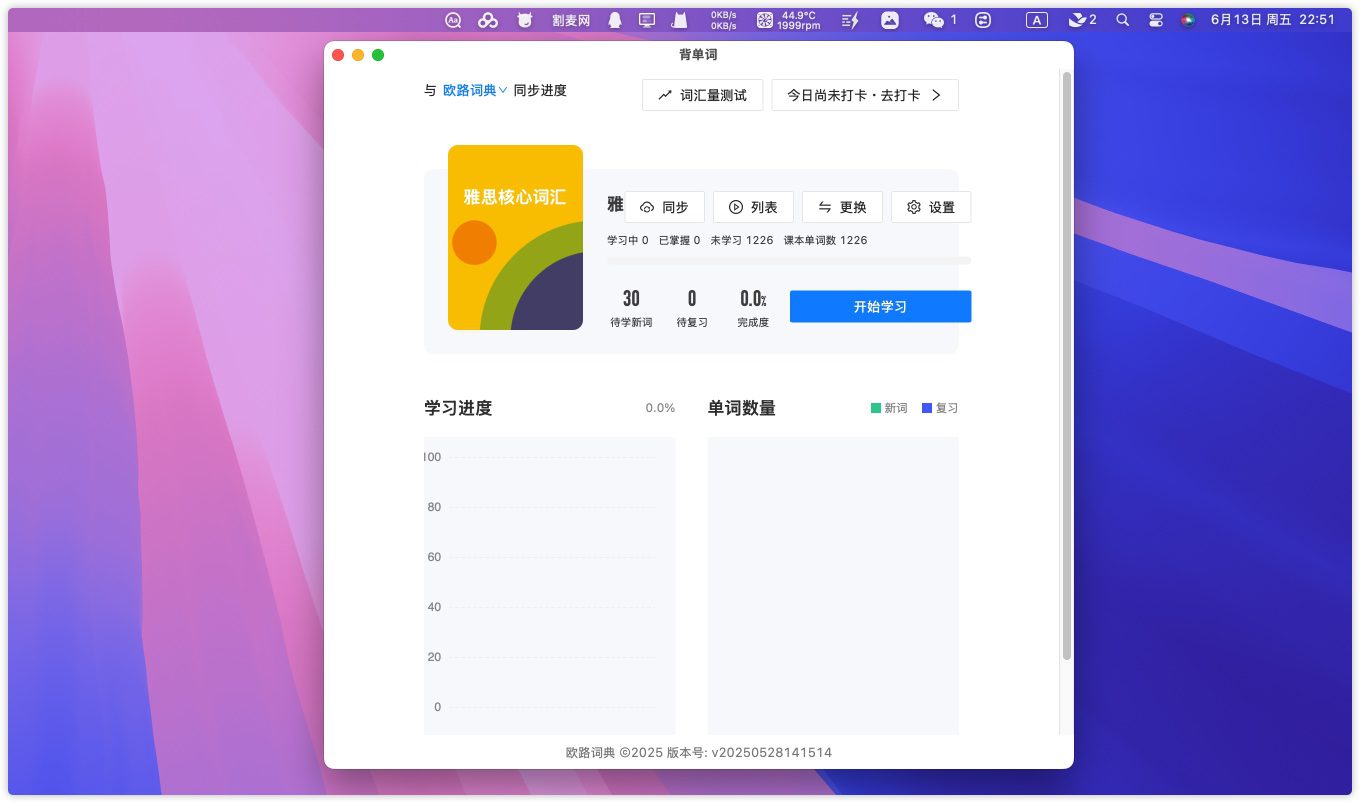Expand the 欧路词典 sync dropdown
Image resolution: width=1360 pixels, height=803 pixels.
tap(475, 91)
